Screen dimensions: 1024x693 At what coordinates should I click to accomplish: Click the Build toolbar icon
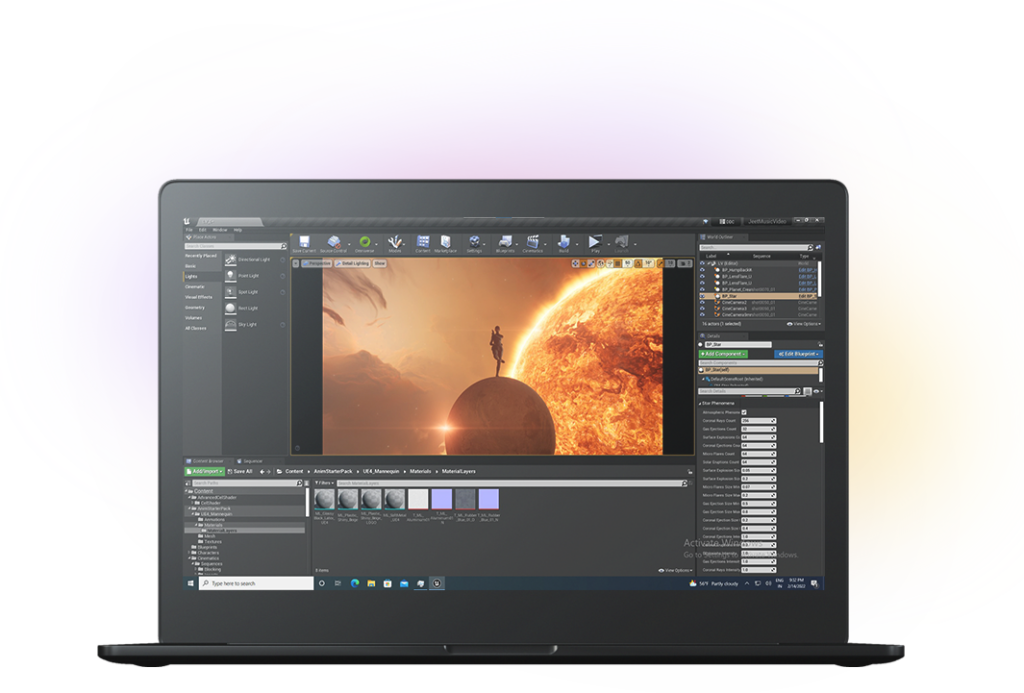pyautogui.click(x=564, y=243)
